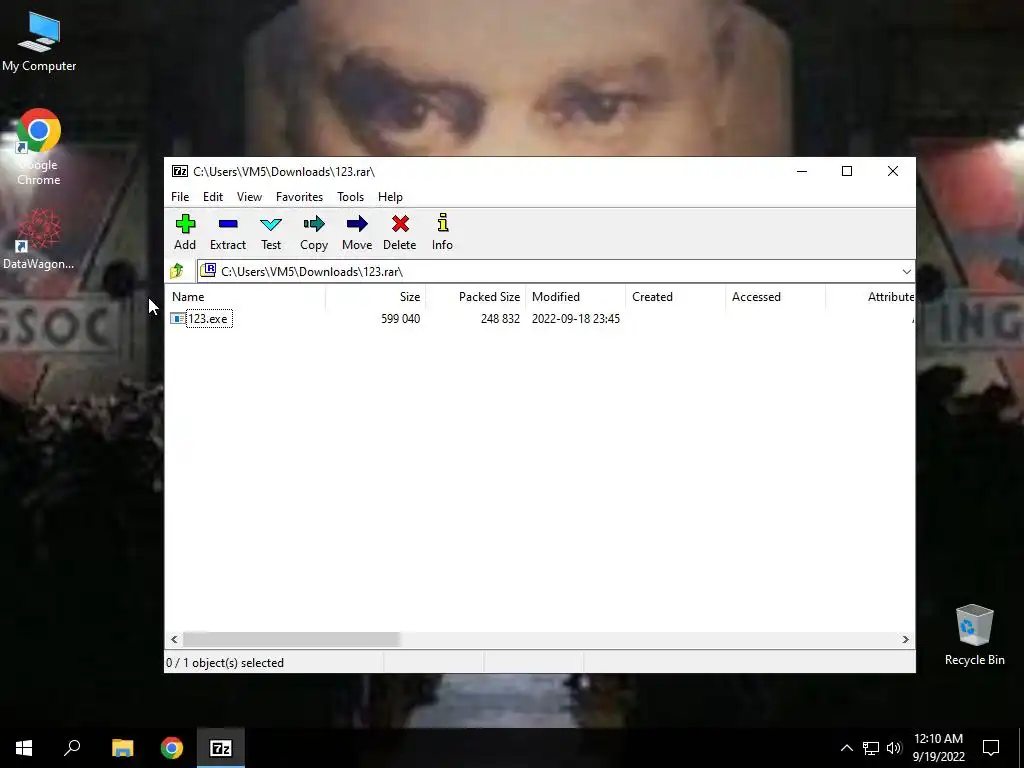Sort by Modified column header
This screenshot has width=1024, height=768.
click(x=575, y=296)
